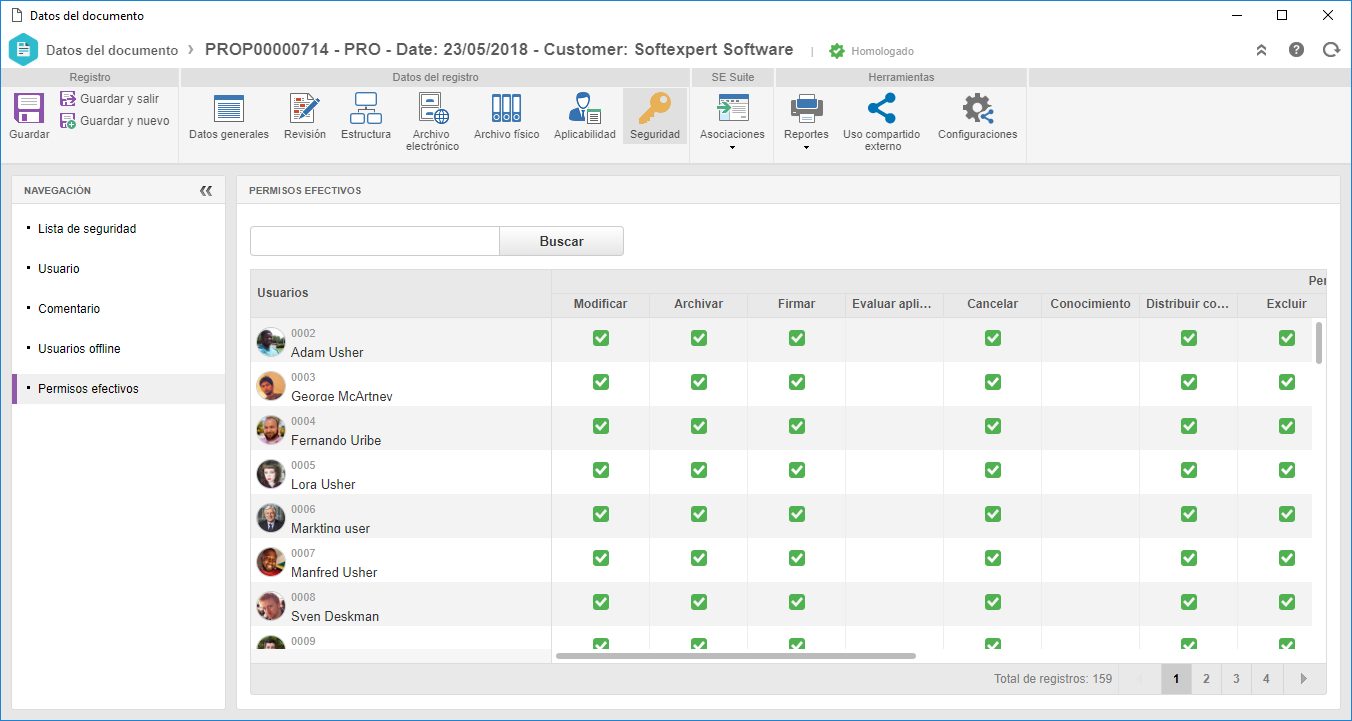The width and height of the screenshot is (1352, 721).
Task: Click the refresh icon in the header
Action: pos(1330,50)
